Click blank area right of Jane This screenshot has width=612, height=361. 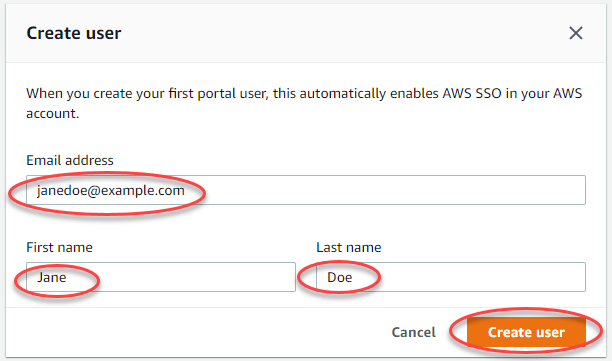click(x=195, y=277)
